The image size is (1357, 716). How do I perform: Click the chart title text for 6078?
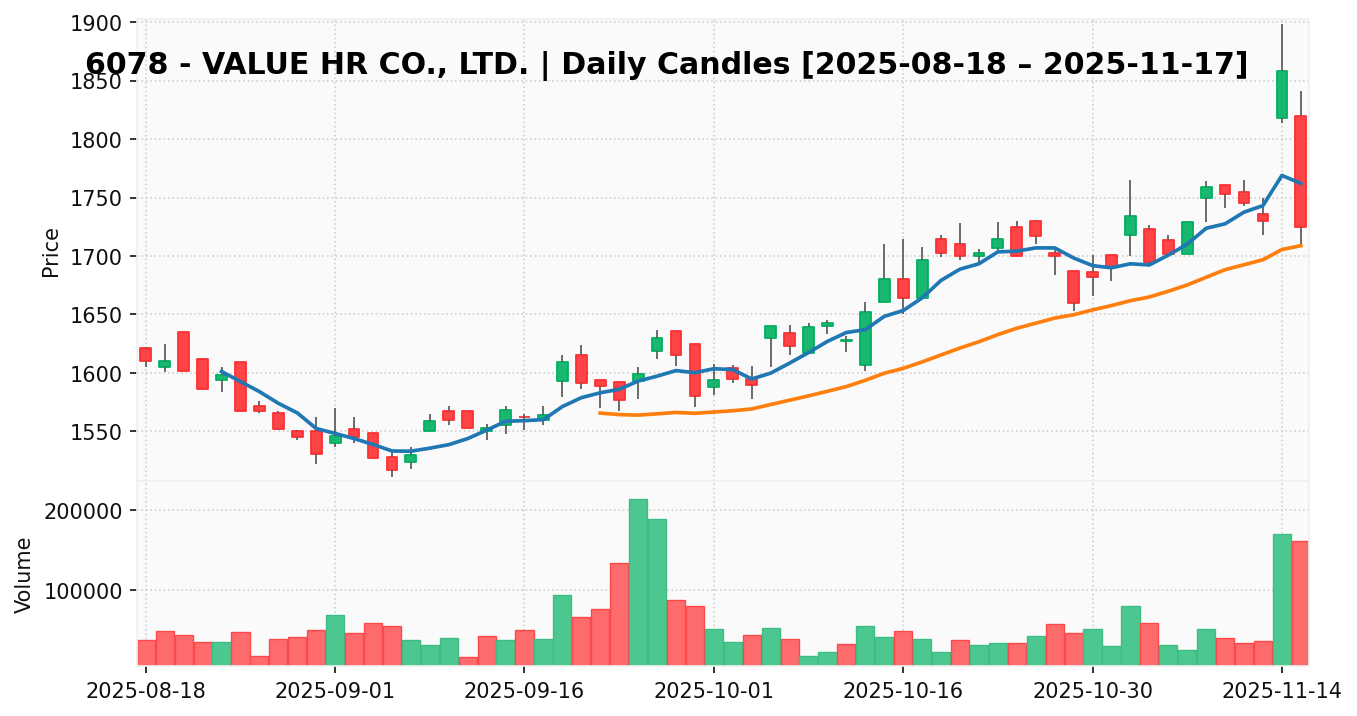666,64
